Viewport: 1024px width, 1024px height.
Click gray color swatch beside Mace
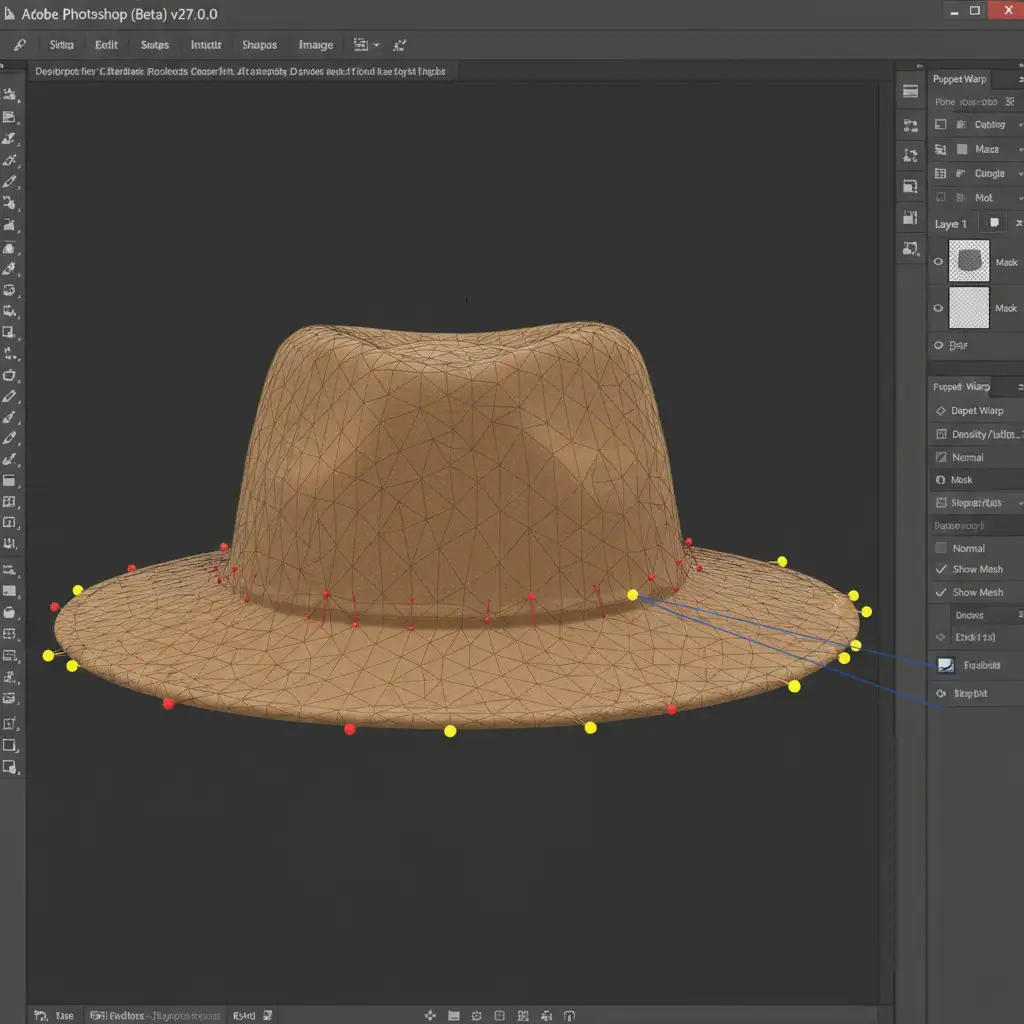962,149
